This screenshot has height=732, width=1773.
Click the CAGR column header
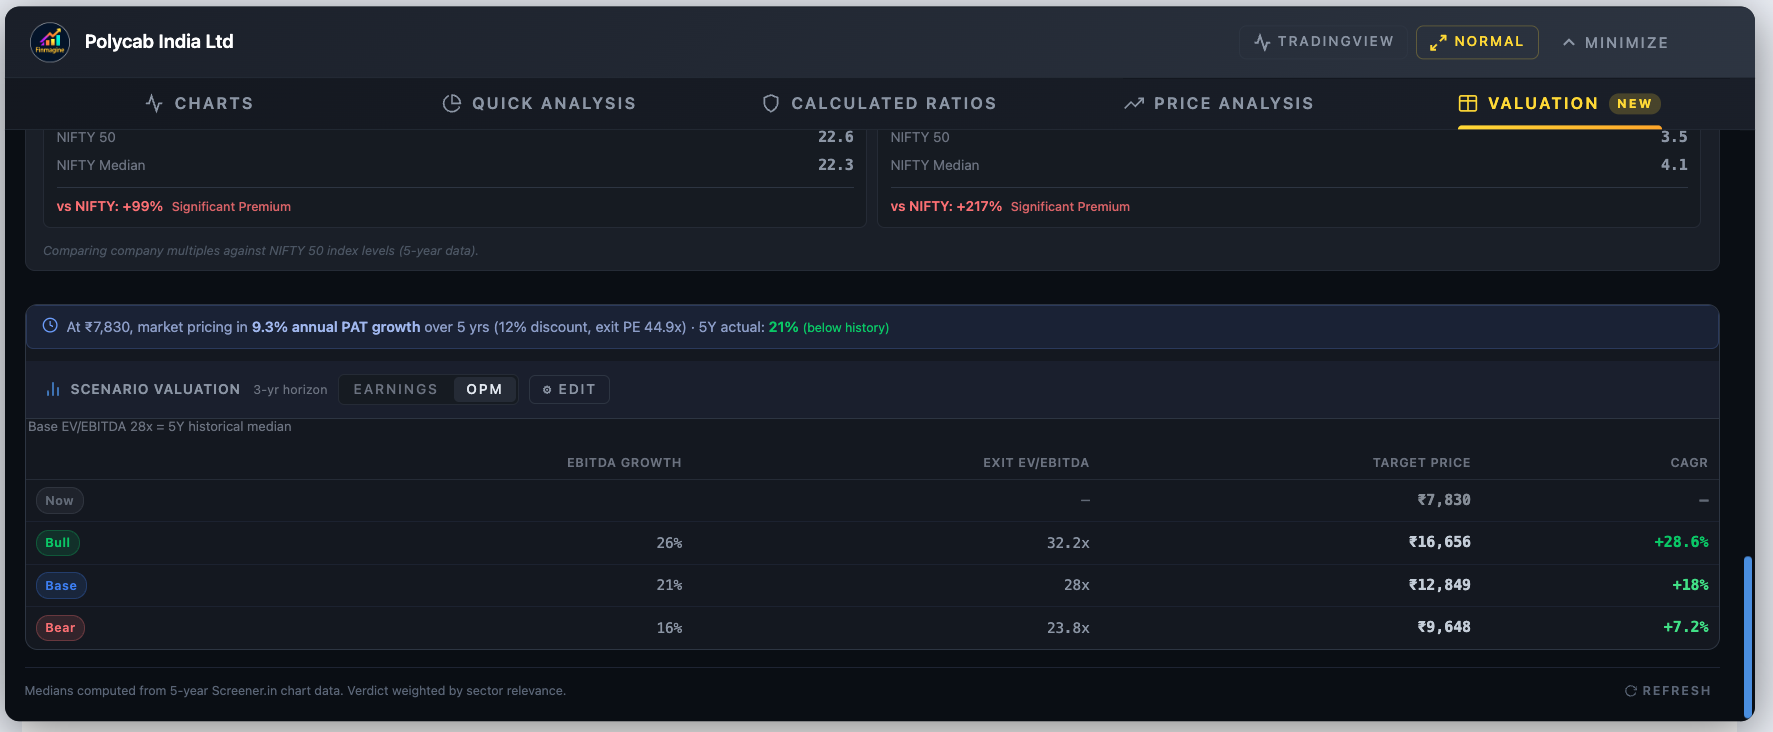(1689, 463)
